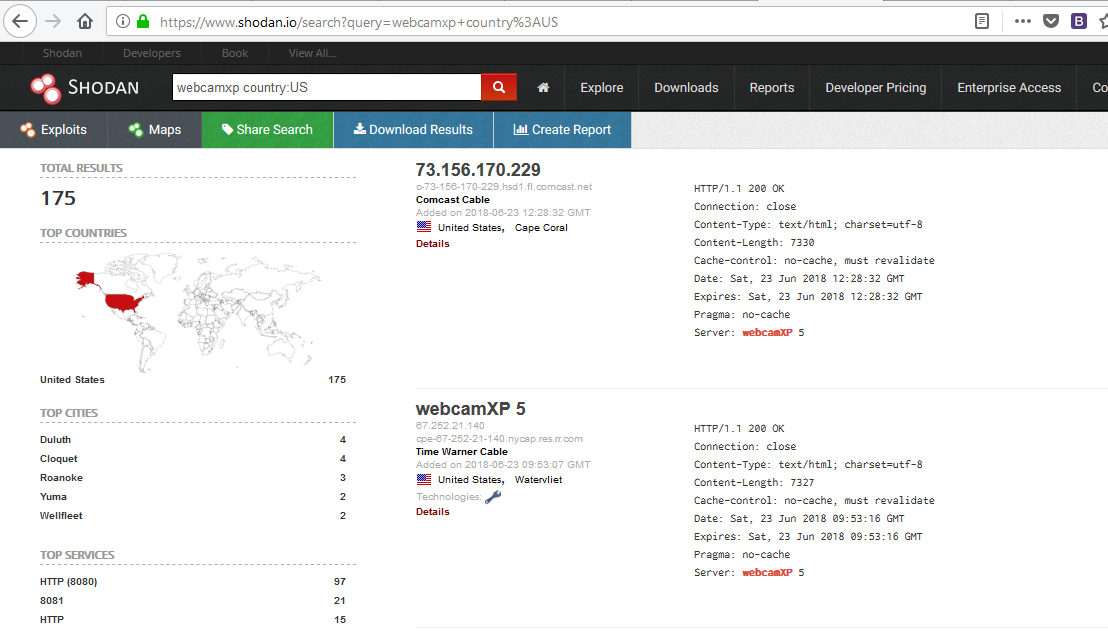Toggle reader view icon in address bar

tap(982, 21)
